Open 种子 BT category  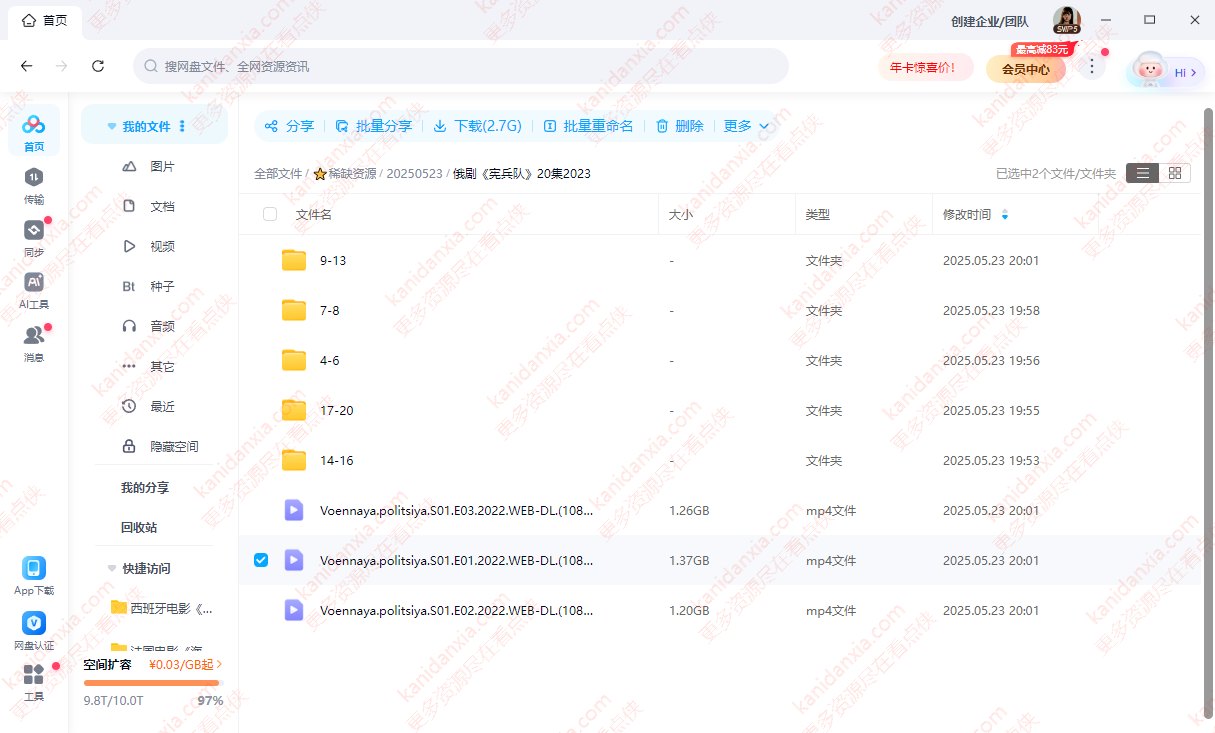162,286
